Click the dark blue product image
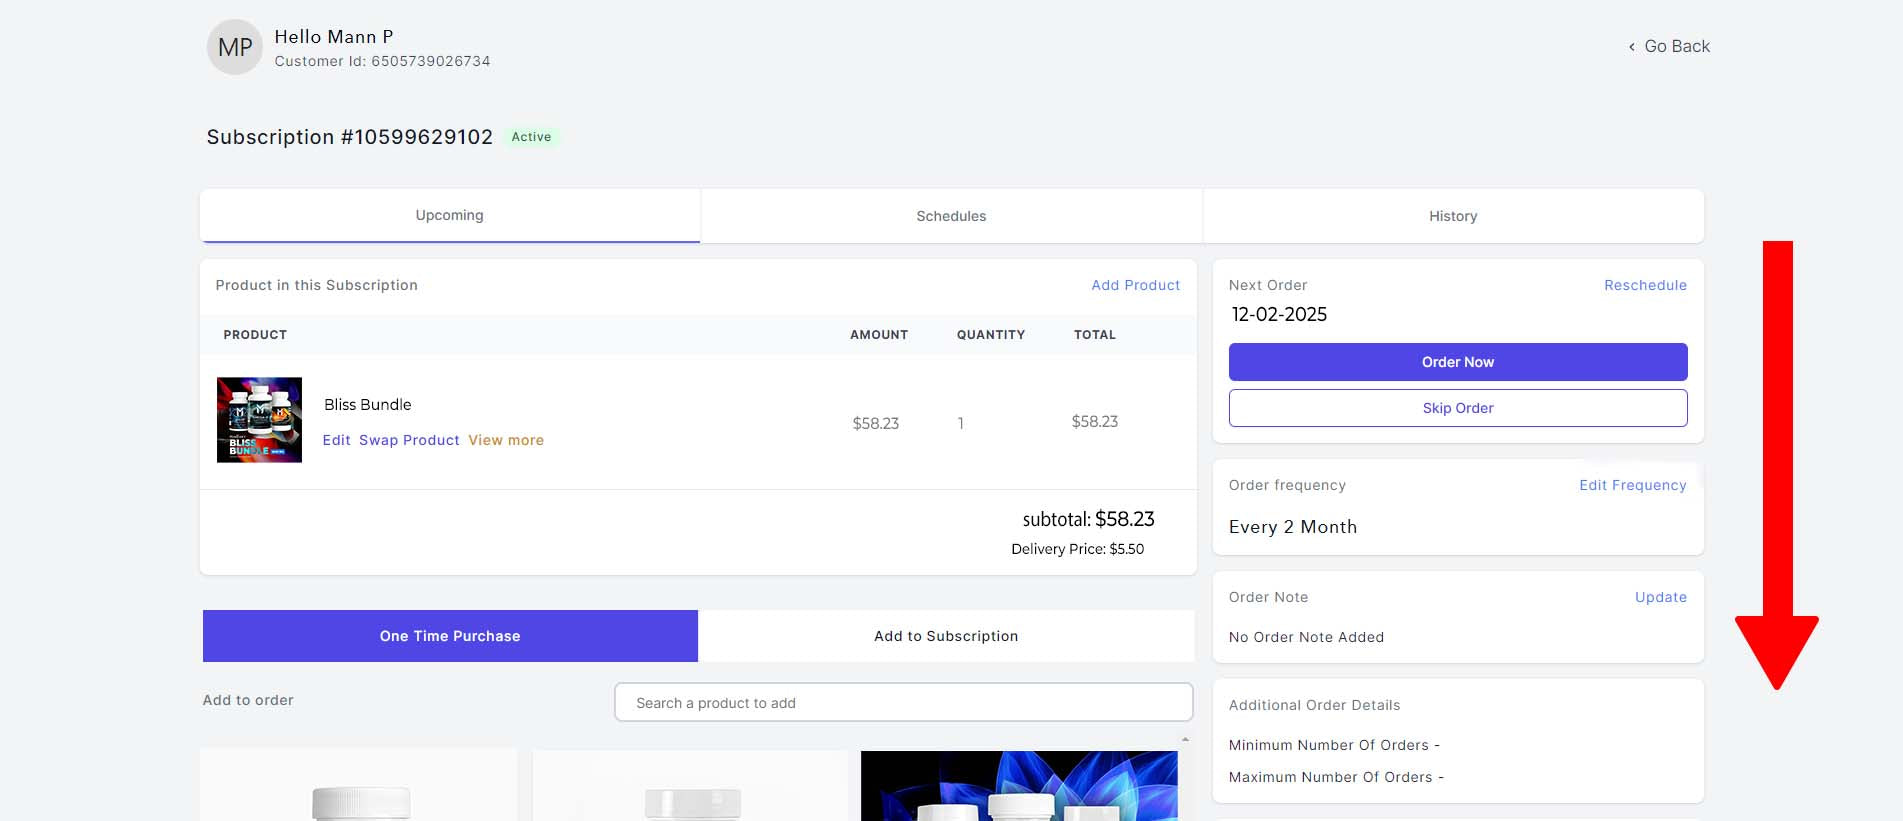Viewport: 1903px width, 821px height. [1018, 786]
